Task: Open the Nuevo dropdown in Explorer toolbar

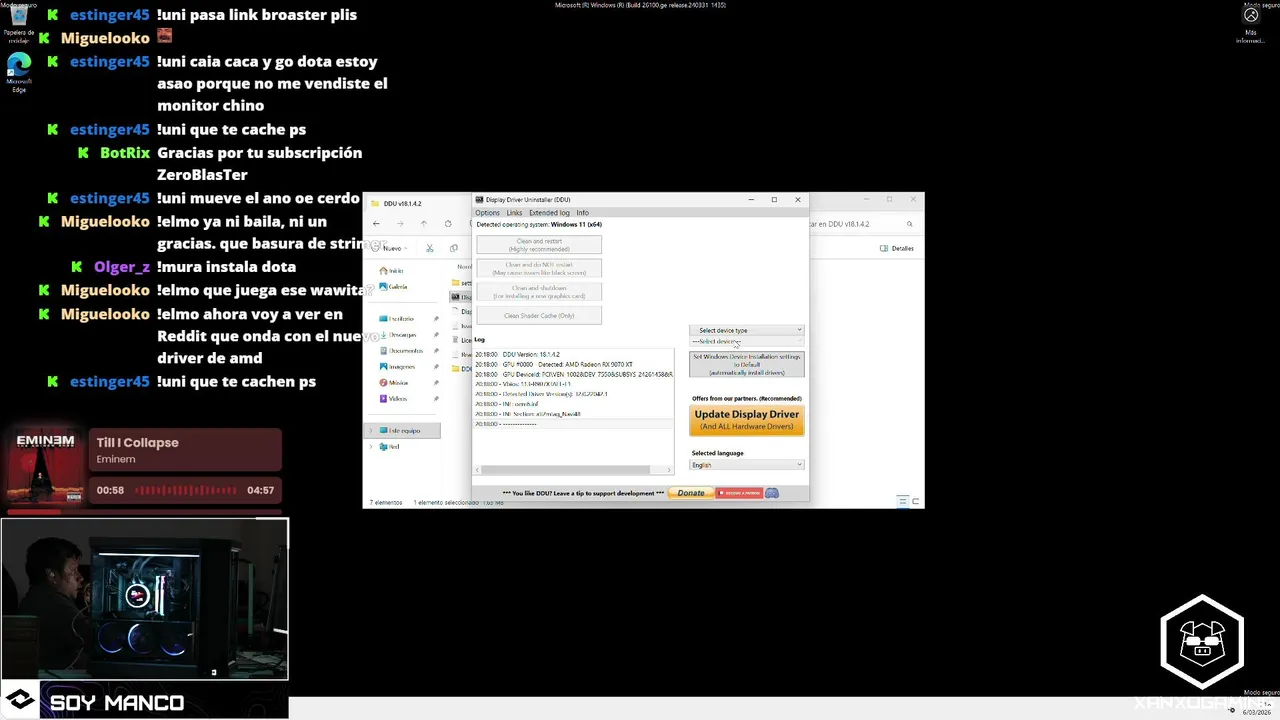Action: point(391,248)
